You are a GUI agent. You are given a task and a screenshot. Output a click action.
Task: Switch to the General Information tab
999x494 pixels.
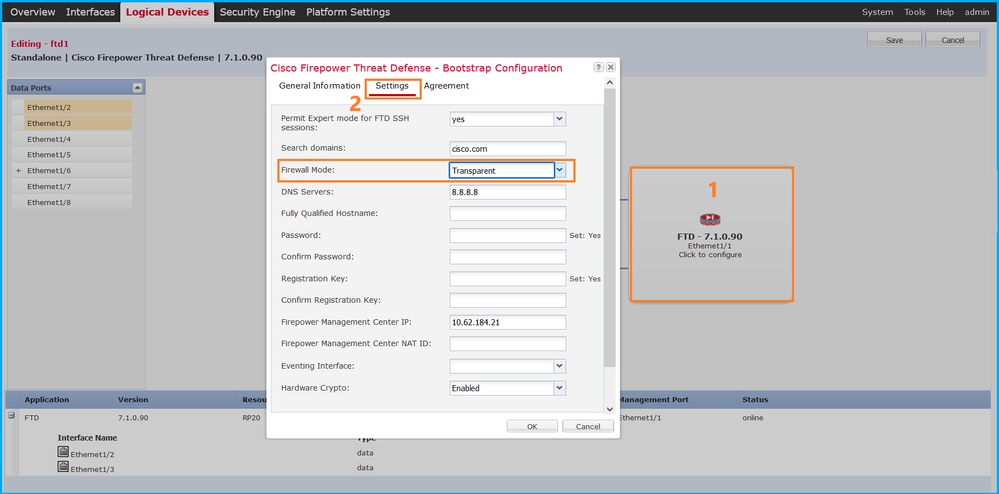pyautogui.click(x=319, y=86)
